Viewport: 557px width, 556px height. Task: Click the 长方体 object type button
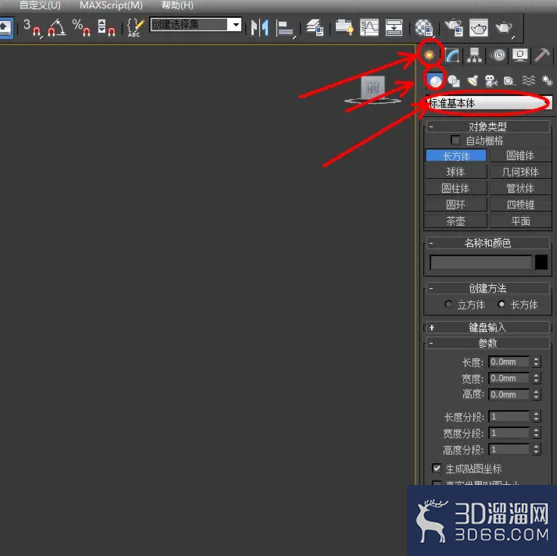pos(456,156)
